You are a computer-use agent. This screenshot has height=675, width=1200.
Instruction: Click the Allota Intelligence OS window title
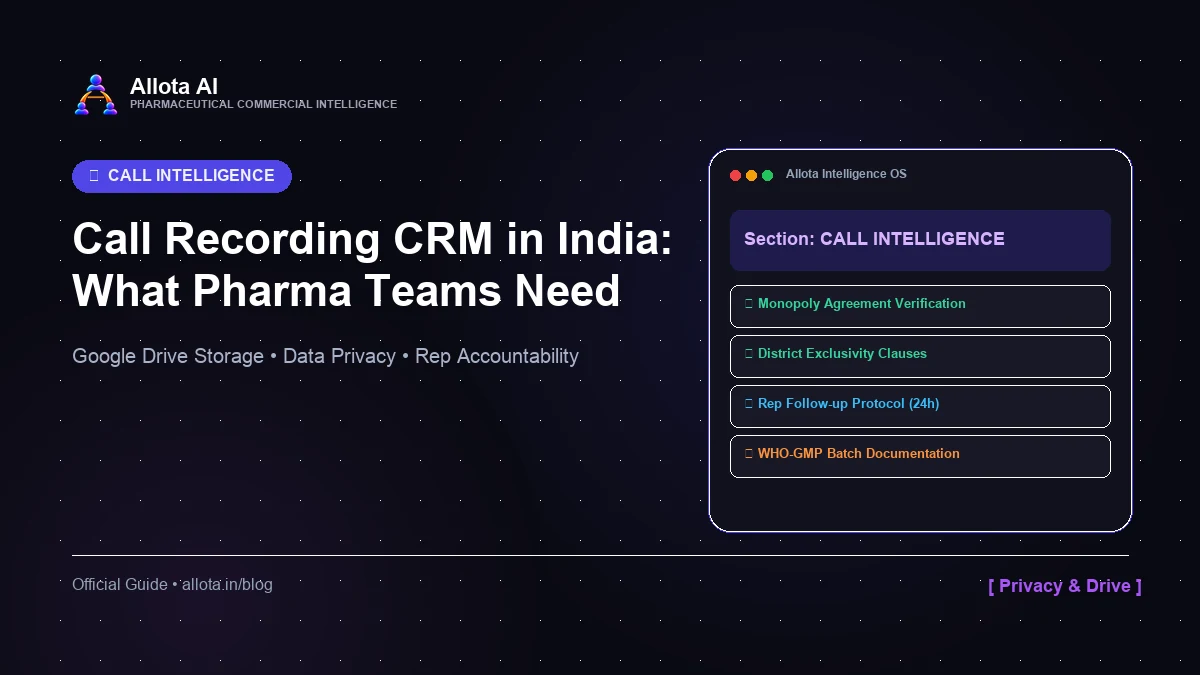[x=846, y=174]
